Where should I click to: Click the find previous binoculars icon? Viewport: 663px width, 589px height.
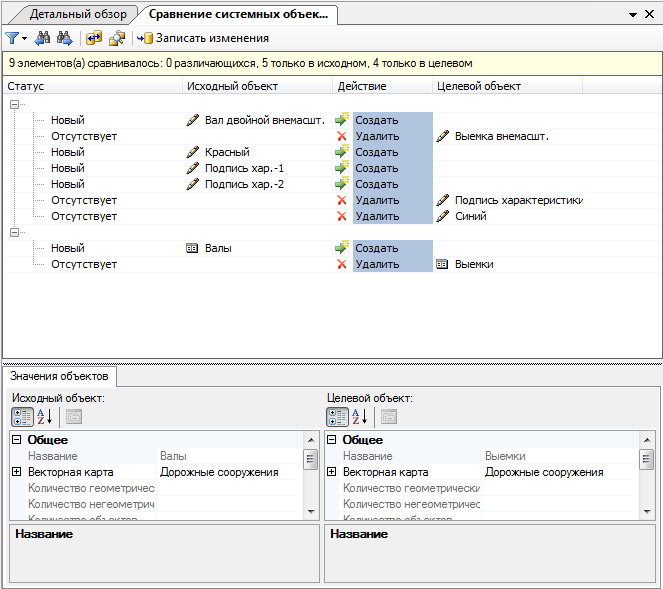point(42,38)
